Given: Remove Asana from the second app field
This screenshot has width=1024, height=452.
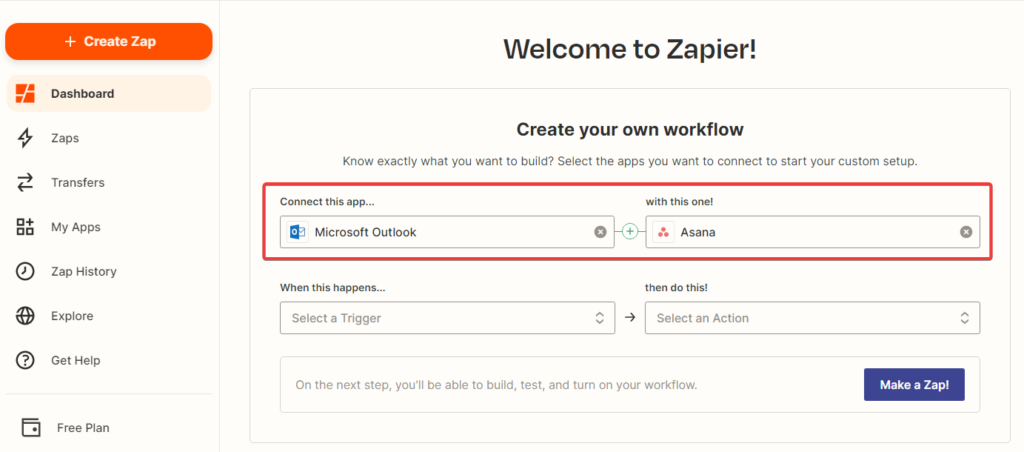Looking at the screenshot, I should [x=966, y=232].
